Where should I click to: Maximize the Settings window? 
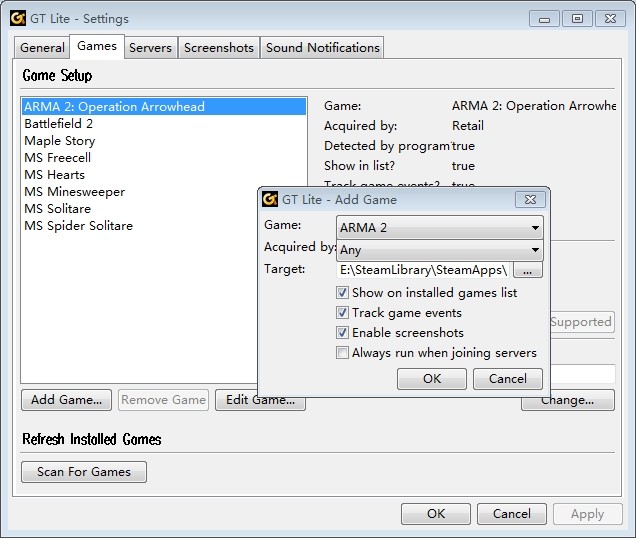coord(577,19)
